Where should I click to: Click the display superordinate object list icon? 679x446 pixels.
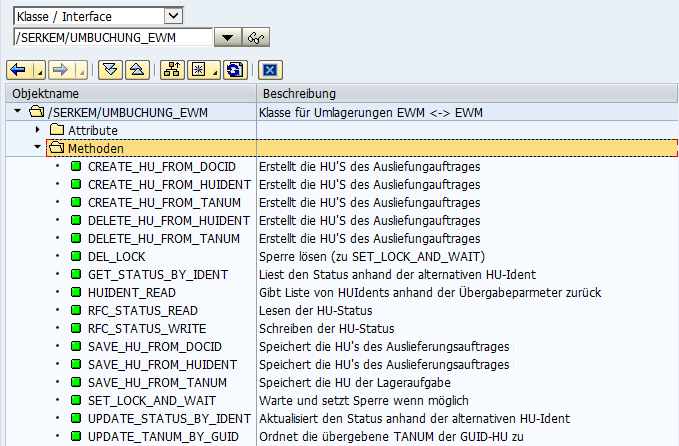pos(171,70)
